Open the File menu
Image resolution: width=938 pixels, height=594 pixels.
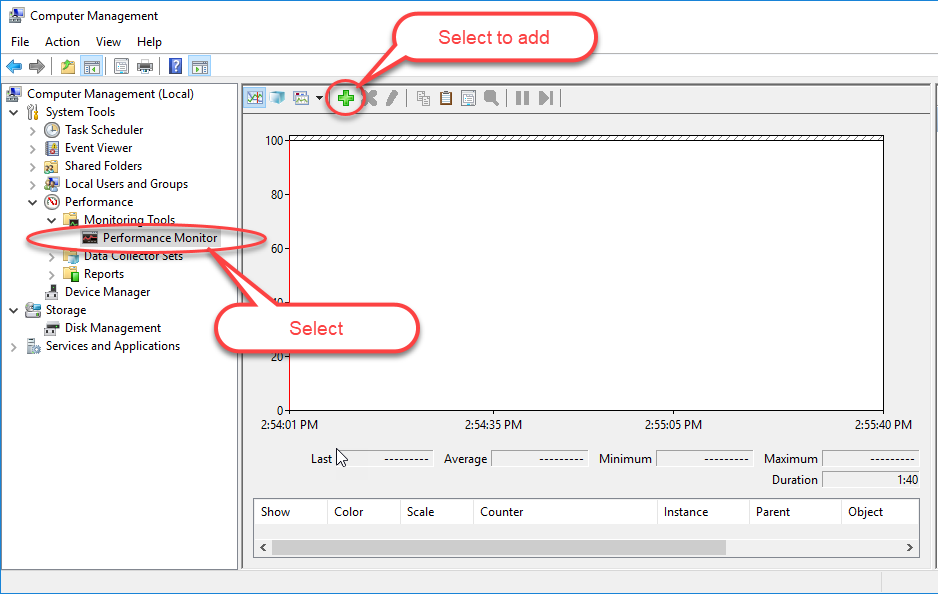tap(20, 42)
